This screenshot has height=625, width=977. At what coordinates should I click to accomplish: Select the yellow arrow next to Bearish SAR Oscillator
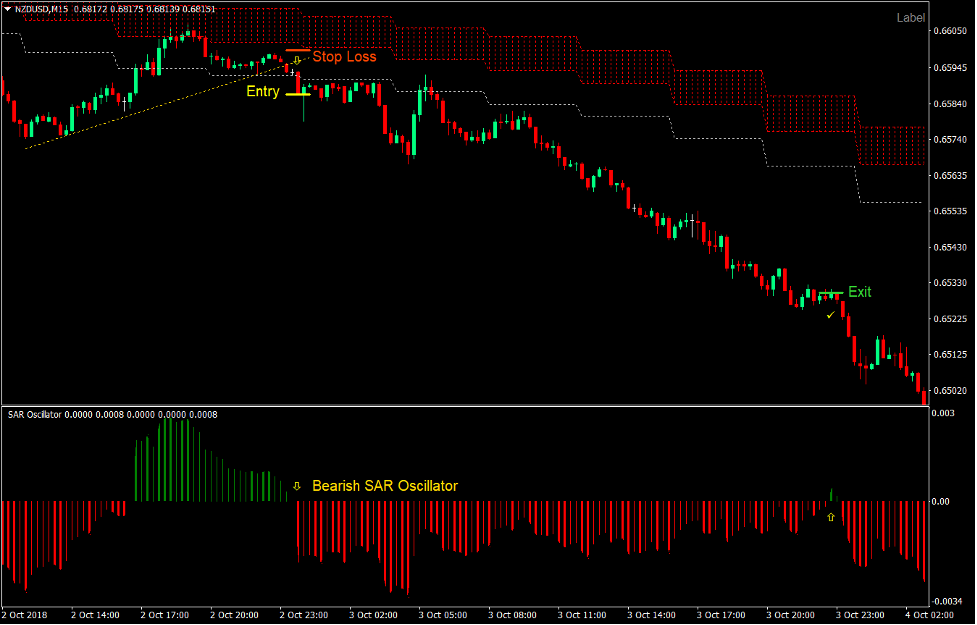tap(297, 485)
